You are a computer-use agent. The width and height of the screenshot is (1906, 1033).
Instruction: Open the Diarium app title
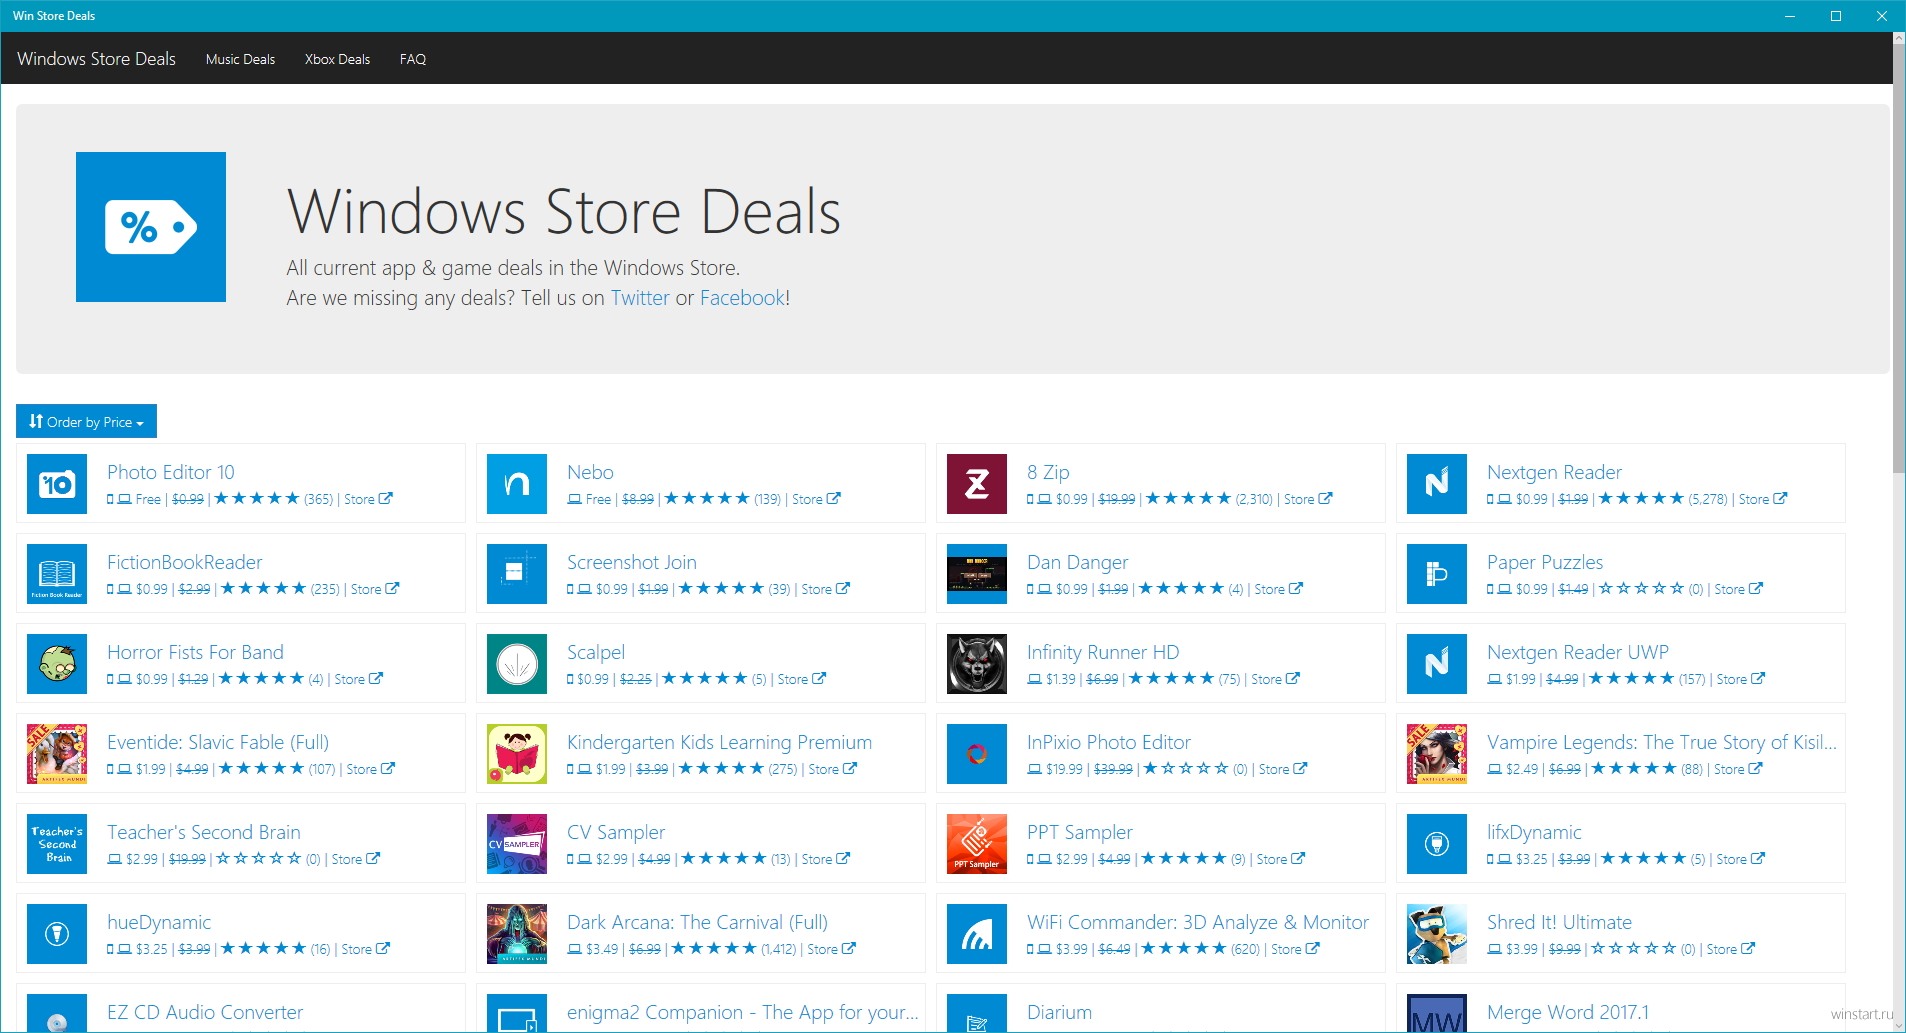pos(1059,1012)
